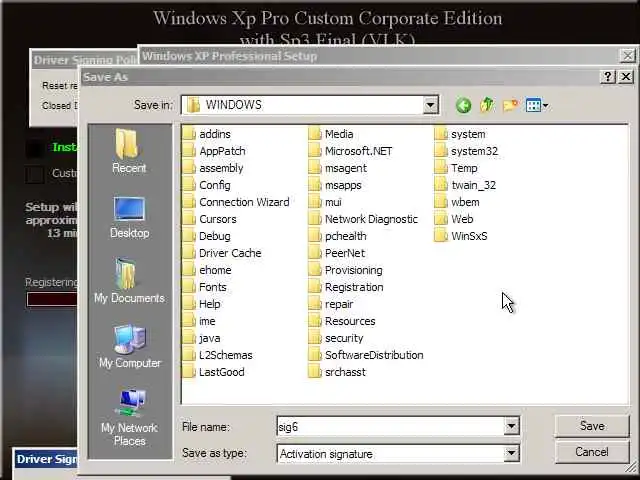Select the msapps folder
This screenshot has height=480, width=640.
335,185
